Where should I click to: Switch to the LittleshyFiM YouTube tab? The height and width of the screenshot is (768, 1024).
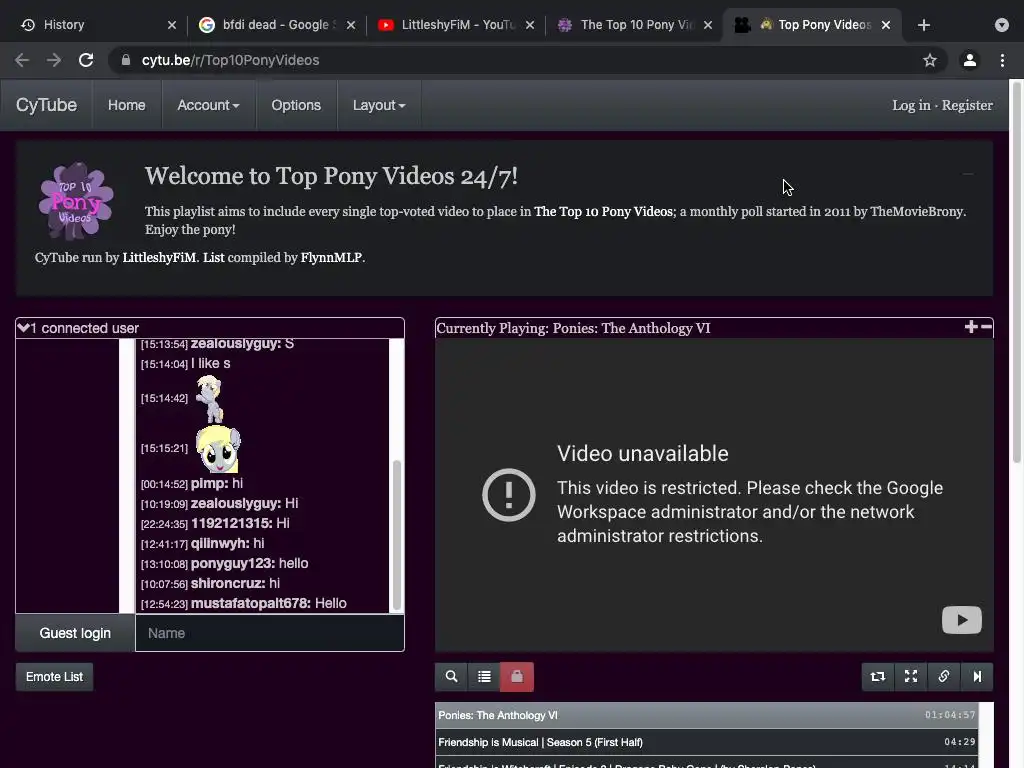click(457, 25)
